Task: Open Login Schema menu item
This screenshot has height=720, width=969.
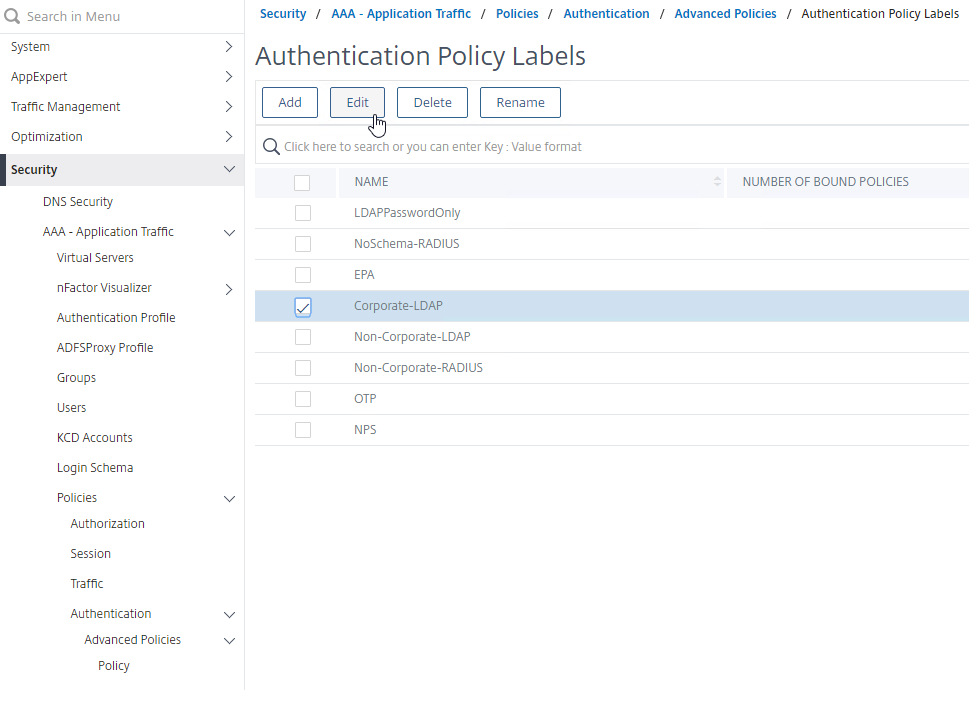Action: tap(95, 468)
